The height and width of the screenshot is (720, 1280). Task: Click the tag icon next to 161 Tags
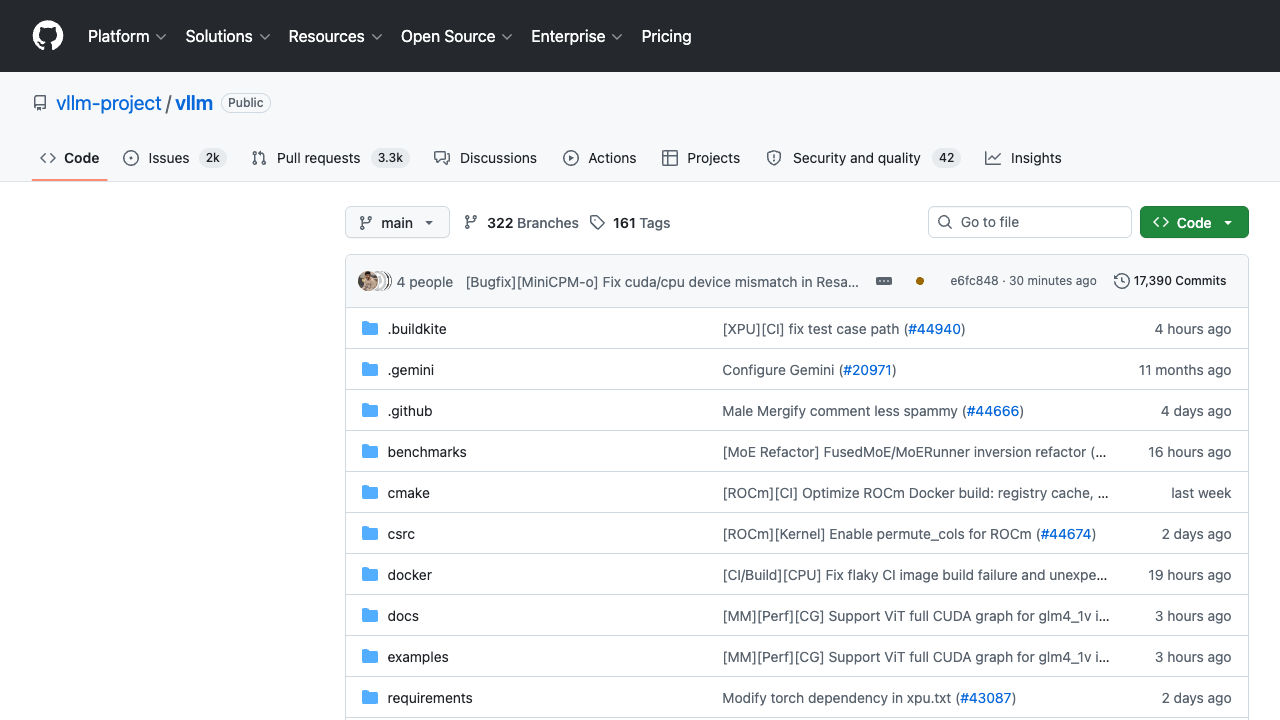click(597, 223)
